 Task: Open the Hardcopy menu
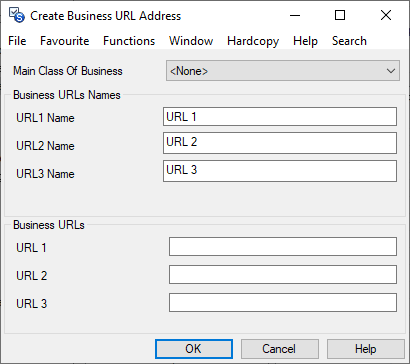tap(253, 41)
